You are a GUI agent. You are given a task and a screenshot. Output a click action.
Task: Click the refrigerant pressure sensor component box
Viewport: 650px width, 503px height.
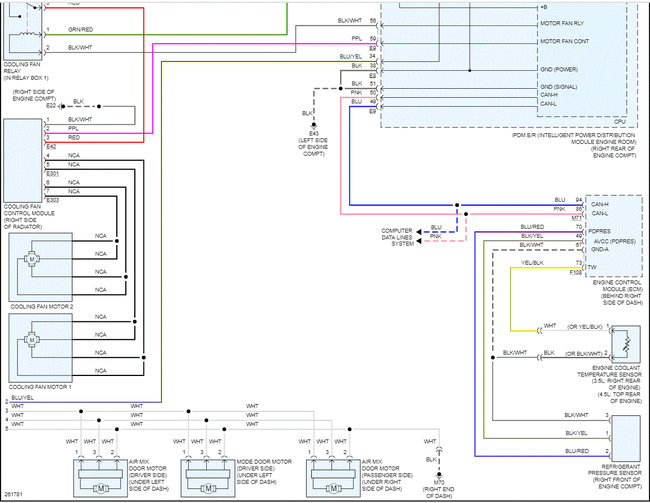coord(626,438)
